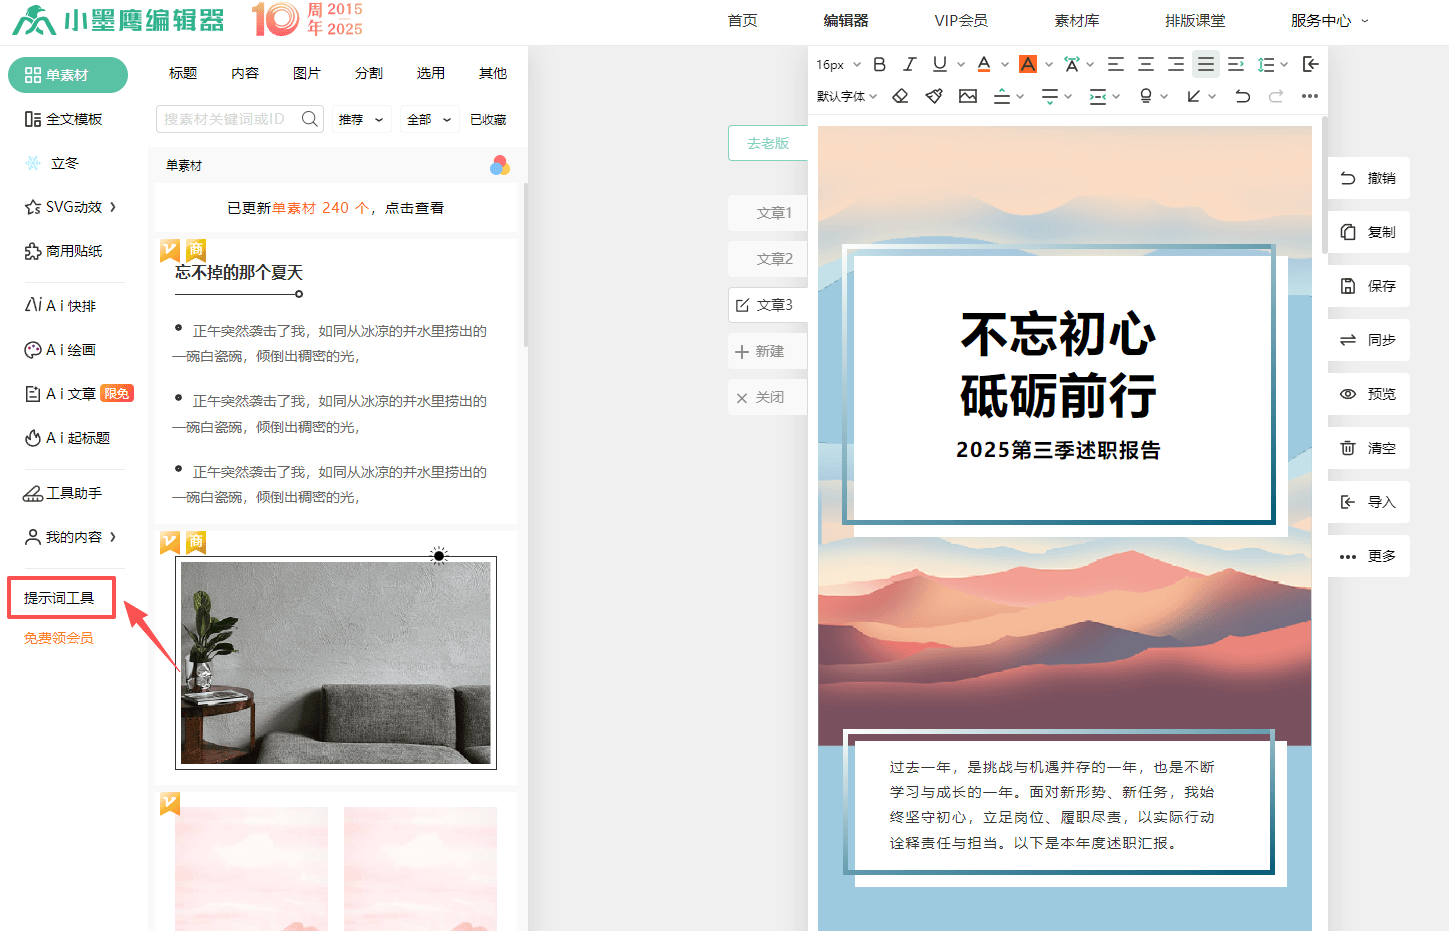Switch to the 图片 material tab

pos(307,73)
